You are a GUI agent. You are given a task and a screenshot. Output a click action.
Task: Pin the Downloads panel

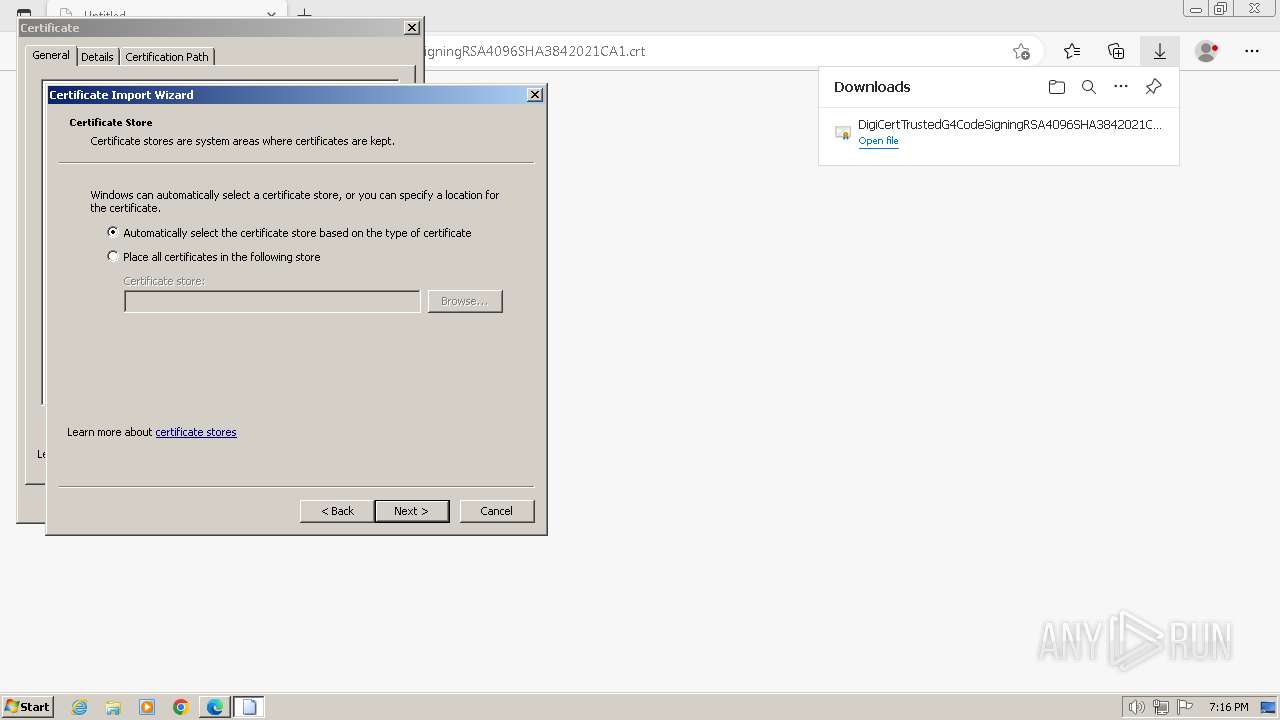(1153, 87)
